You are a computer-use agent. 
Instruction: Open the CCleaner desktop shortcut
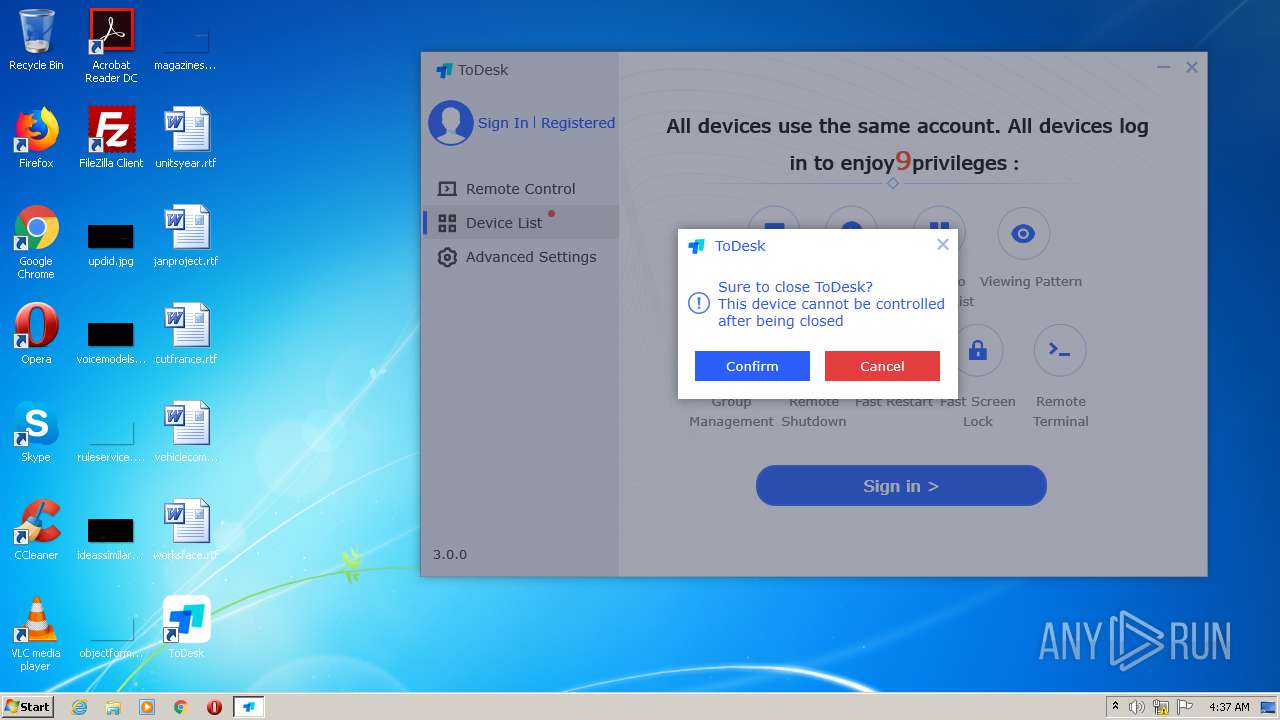[x=36, y=530]
